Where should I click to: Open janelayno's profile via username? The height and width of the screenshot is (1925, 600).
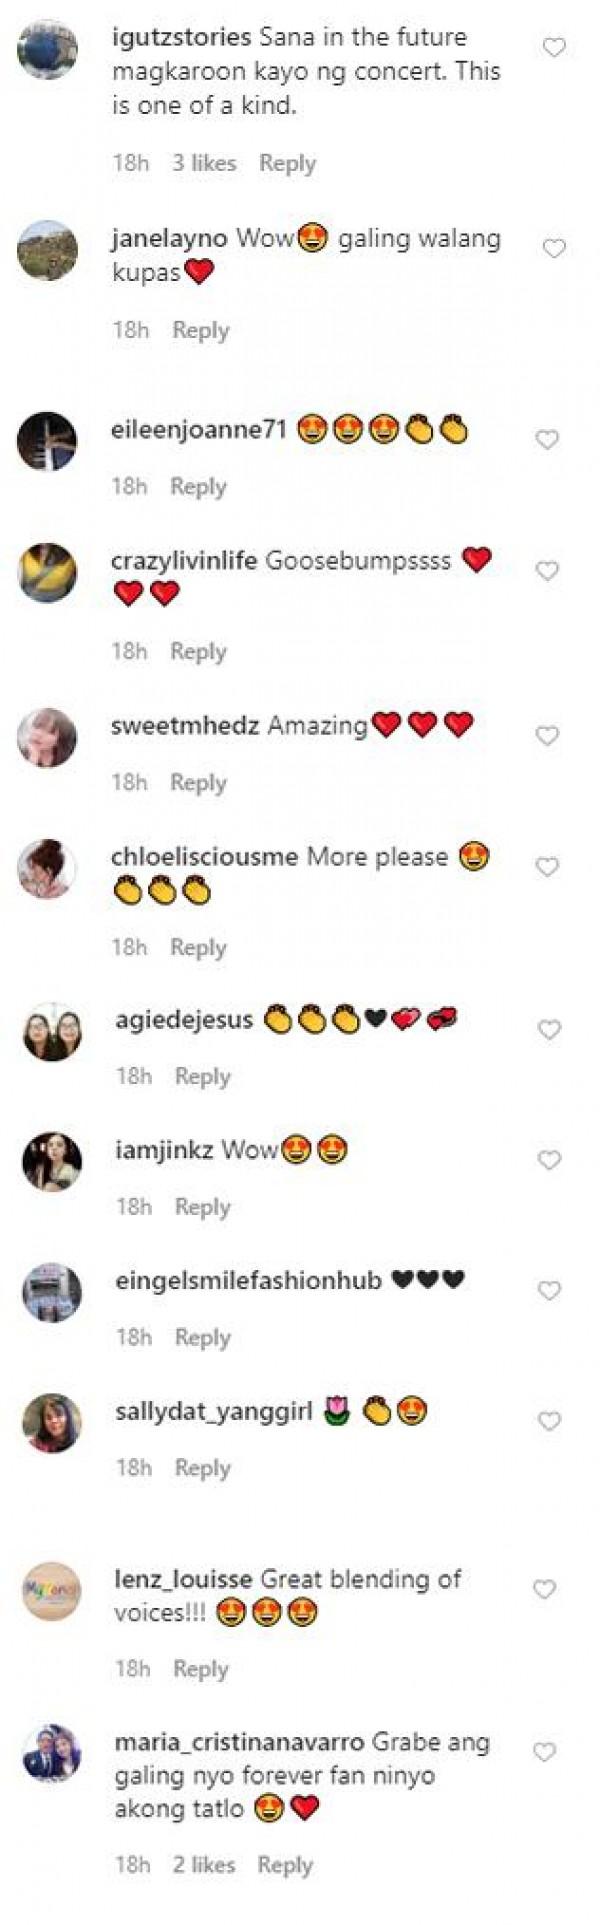coord(170,239)
